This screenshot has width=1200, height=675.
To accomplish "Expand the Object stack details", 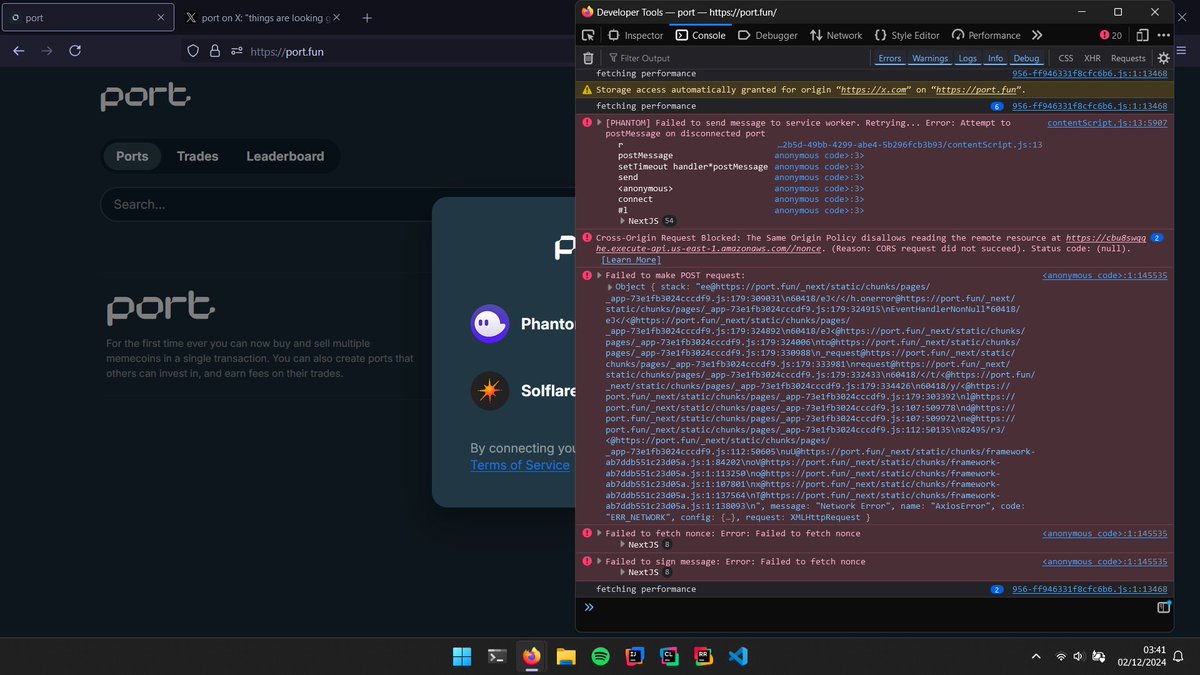I will coord(610,287).
